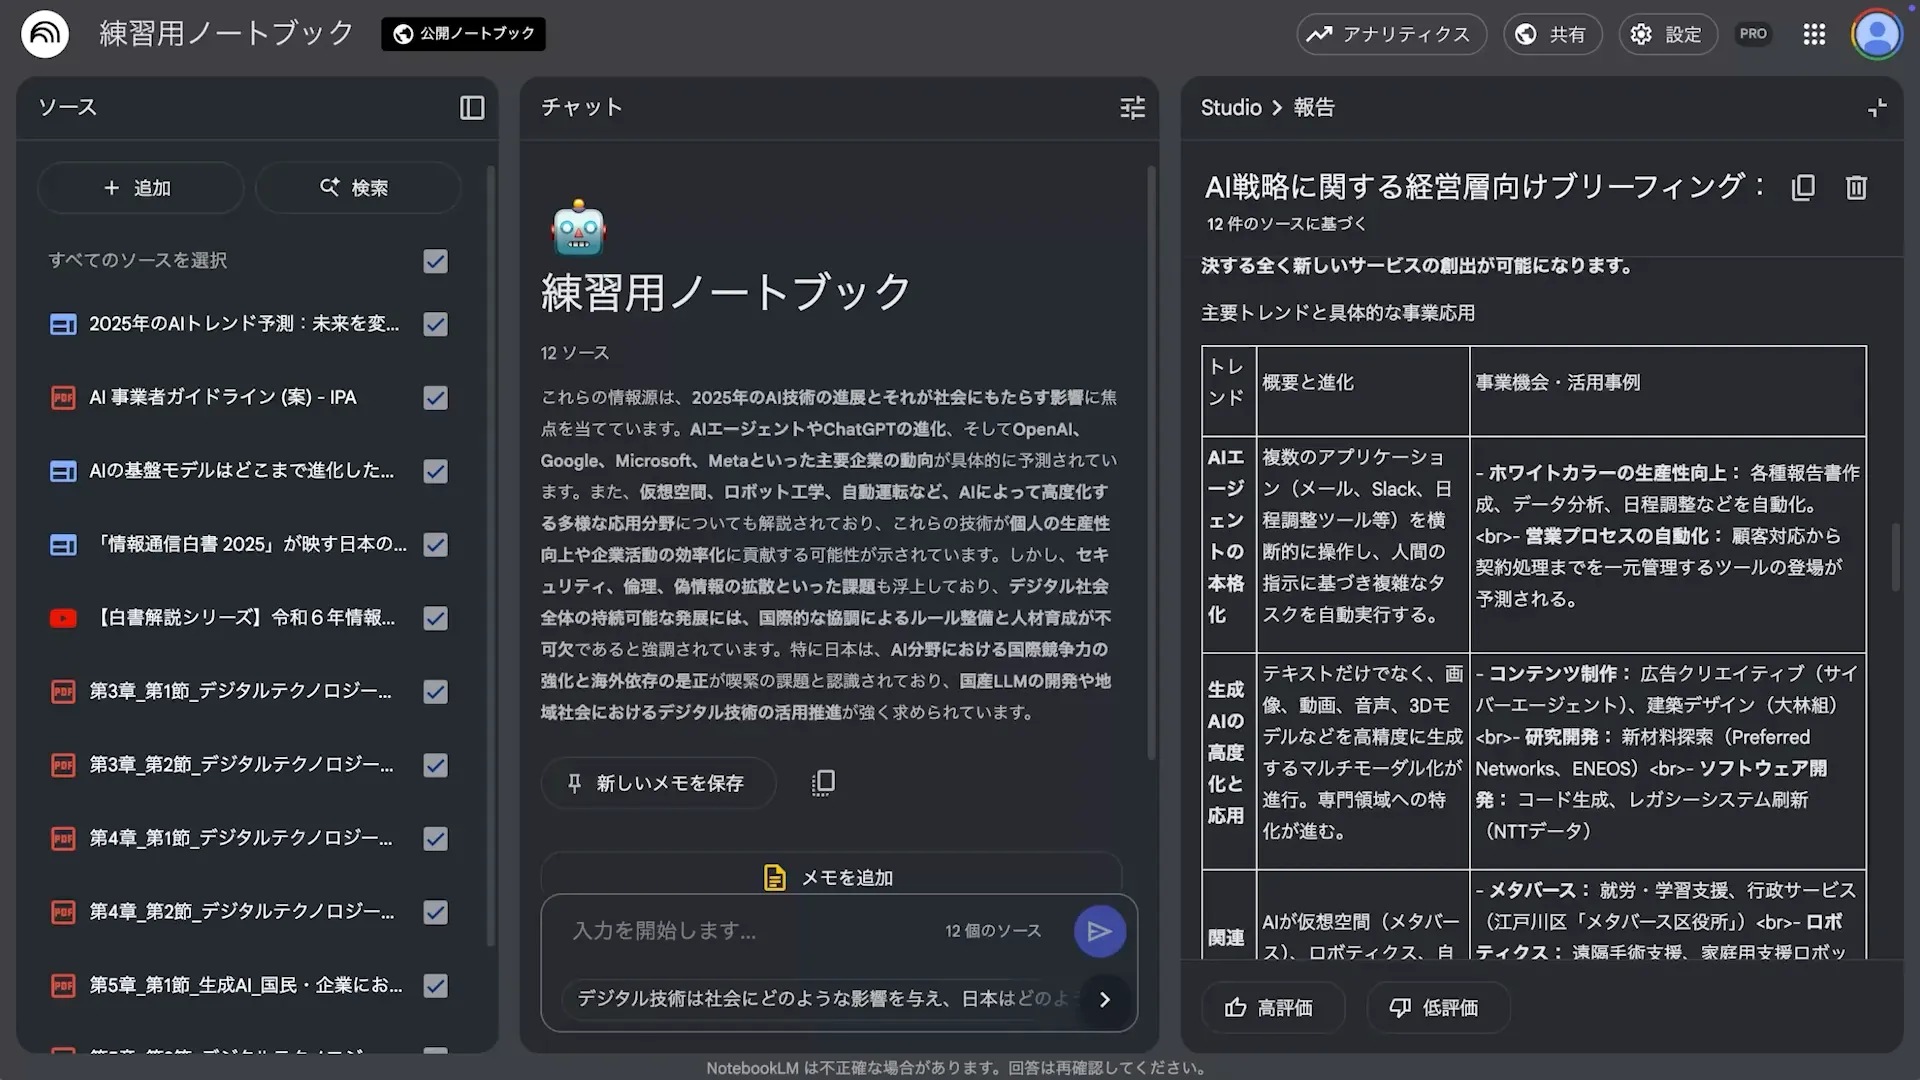This screenshot has height=1080, width=1920.
Task: Delete the briefing report via trash icon
Action: (1856, 187)
